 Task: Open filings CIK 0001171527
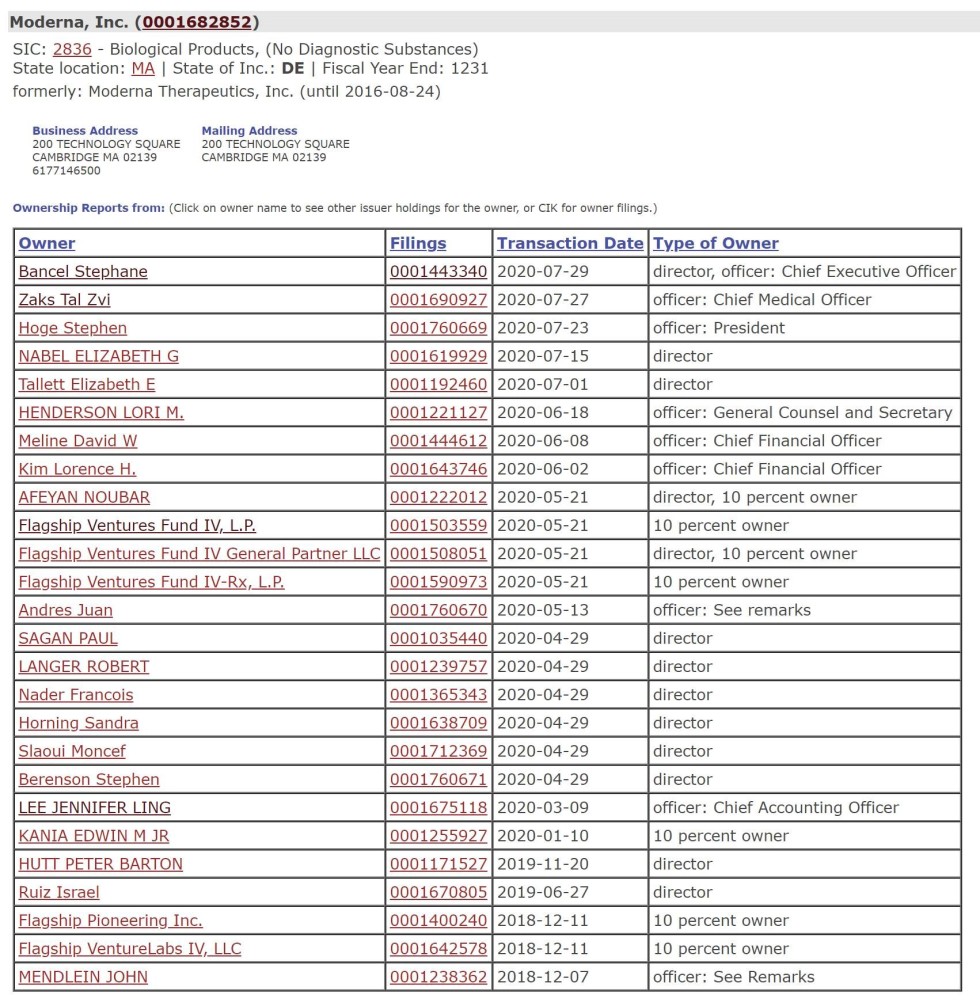[x=438, y=864]
